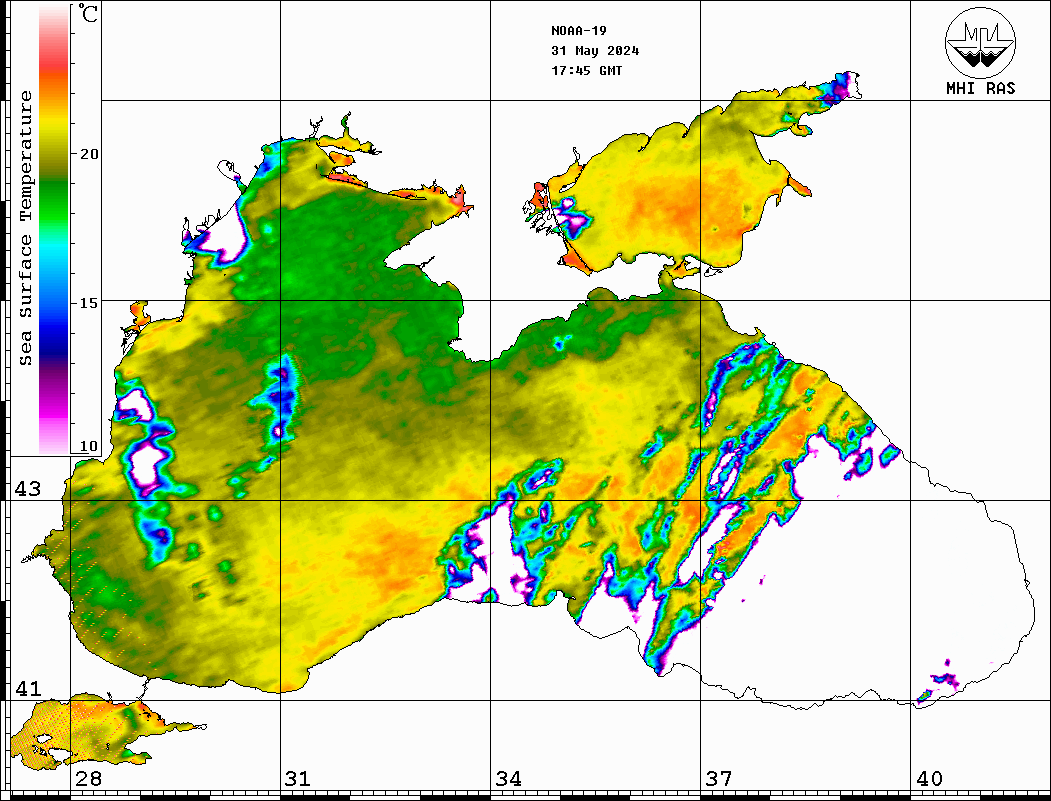The image size is (1051, 801).
Task: Click the date text 31 May 2024
Action: click(595, 51)
